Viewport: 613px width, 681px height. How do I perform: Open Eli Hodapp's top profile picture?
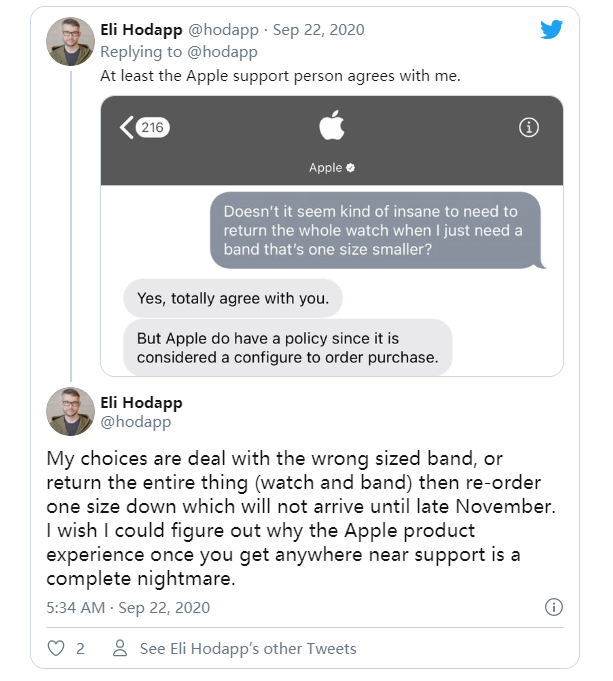click(71, 42)
